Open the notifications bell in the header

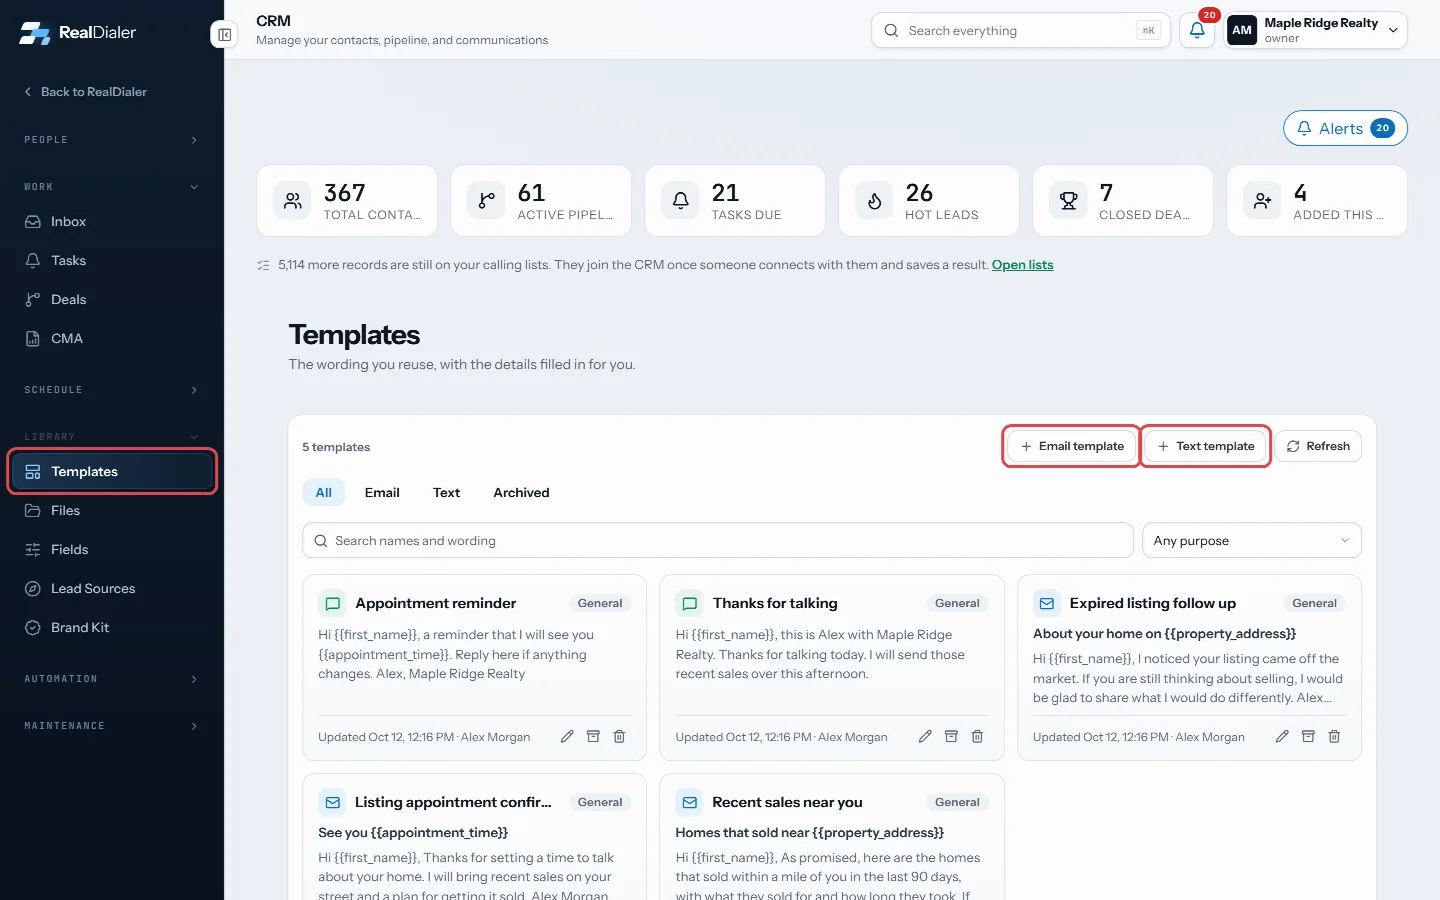tap(1197, 30)
